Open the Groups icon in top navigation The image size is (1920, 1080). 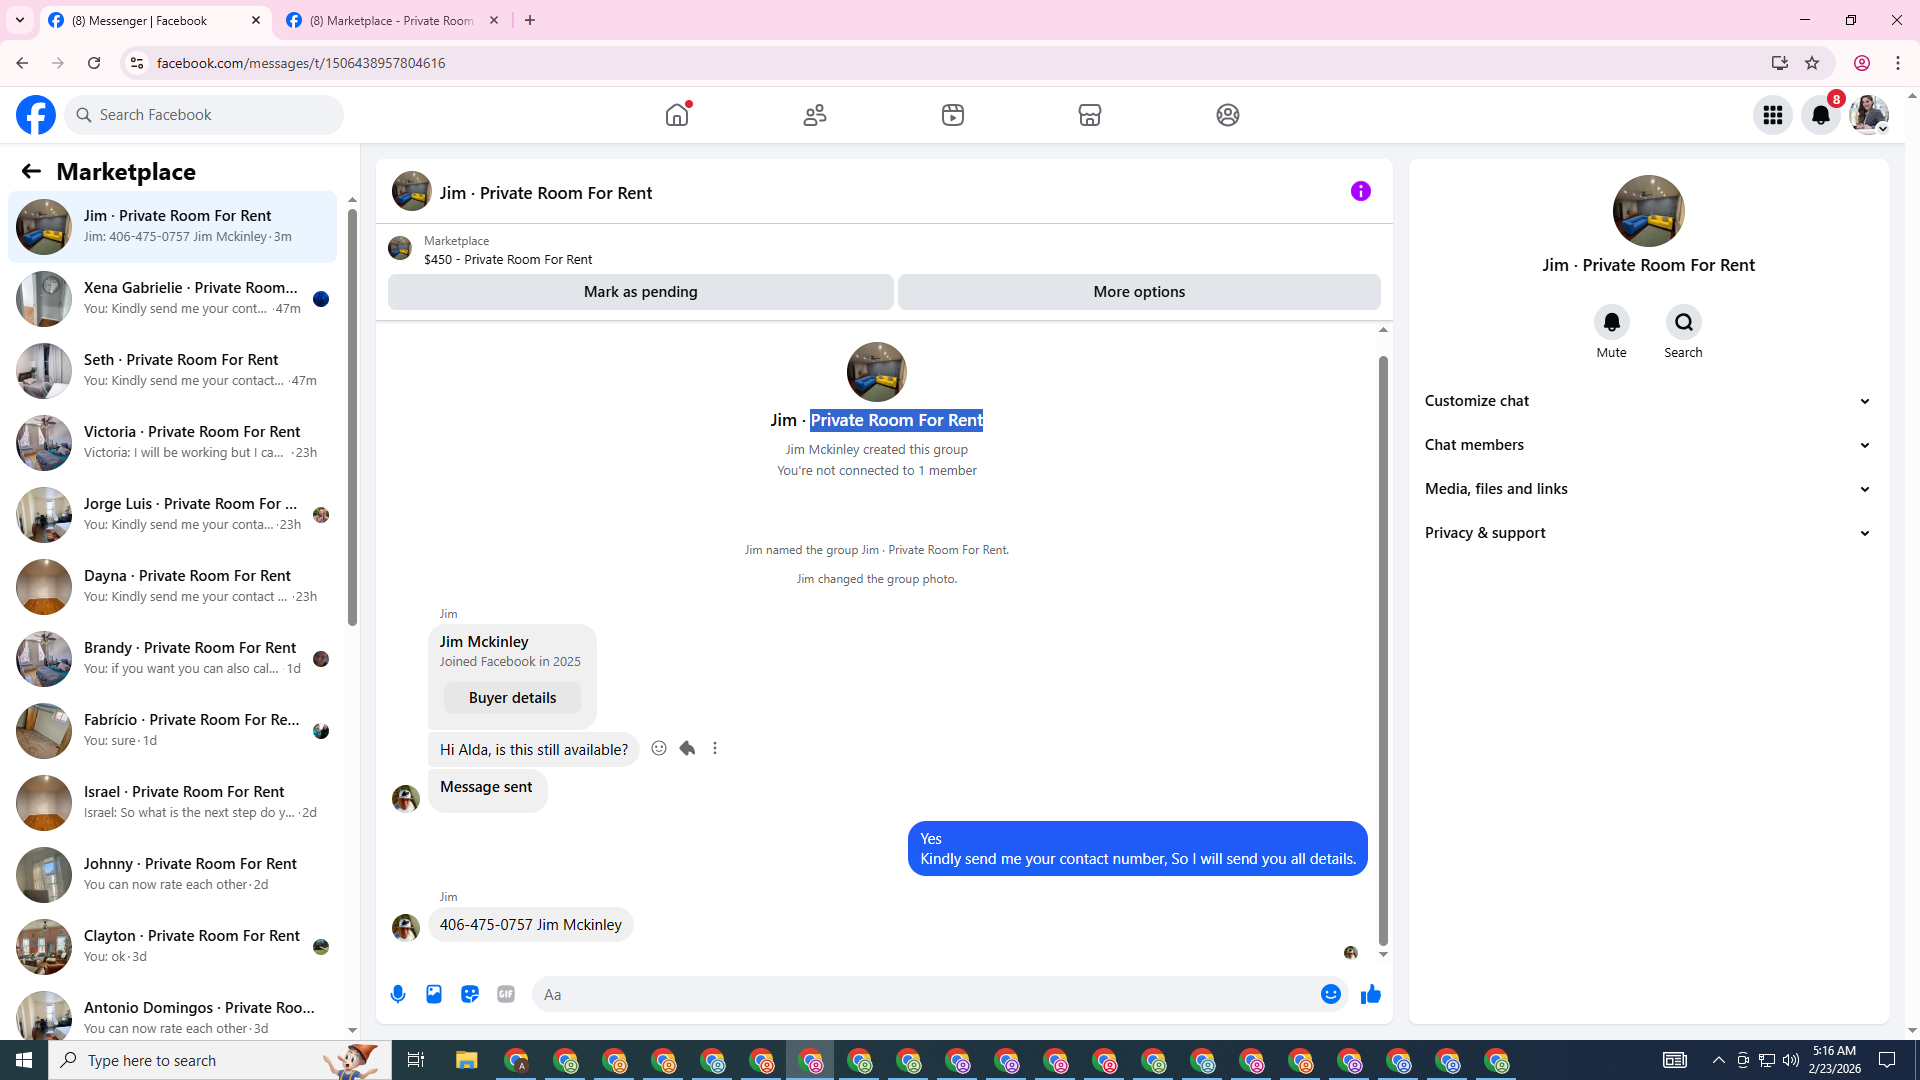click(1228, 115)
